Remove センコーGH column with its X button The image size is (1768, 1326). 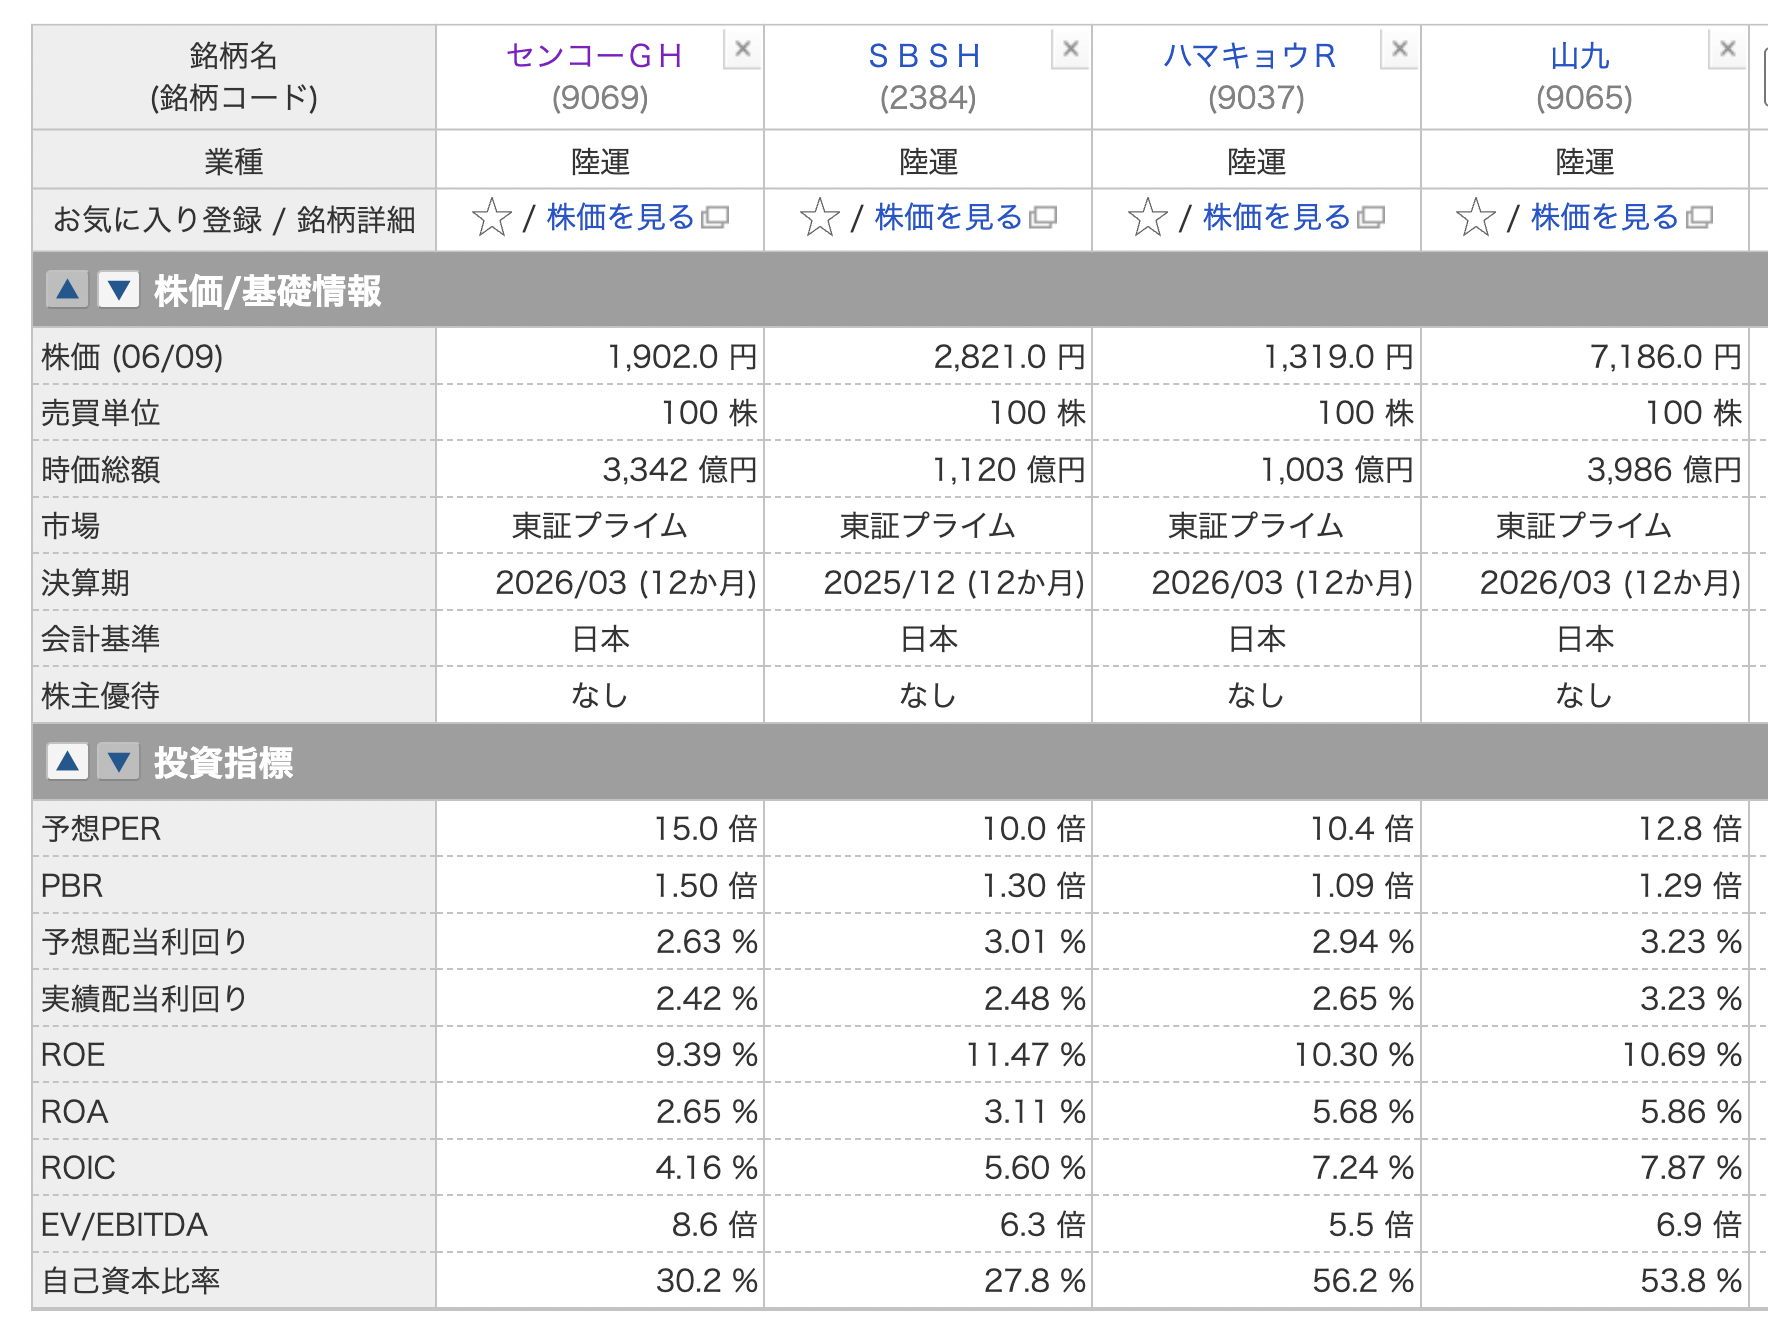742,49
